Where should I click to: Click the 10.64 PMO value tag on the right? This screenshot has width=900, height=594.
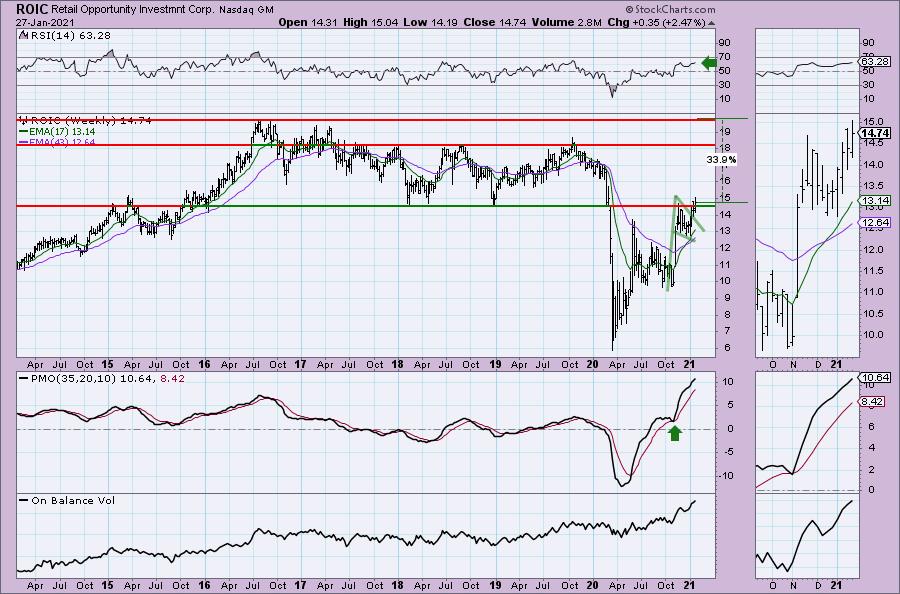coord(875,377)
